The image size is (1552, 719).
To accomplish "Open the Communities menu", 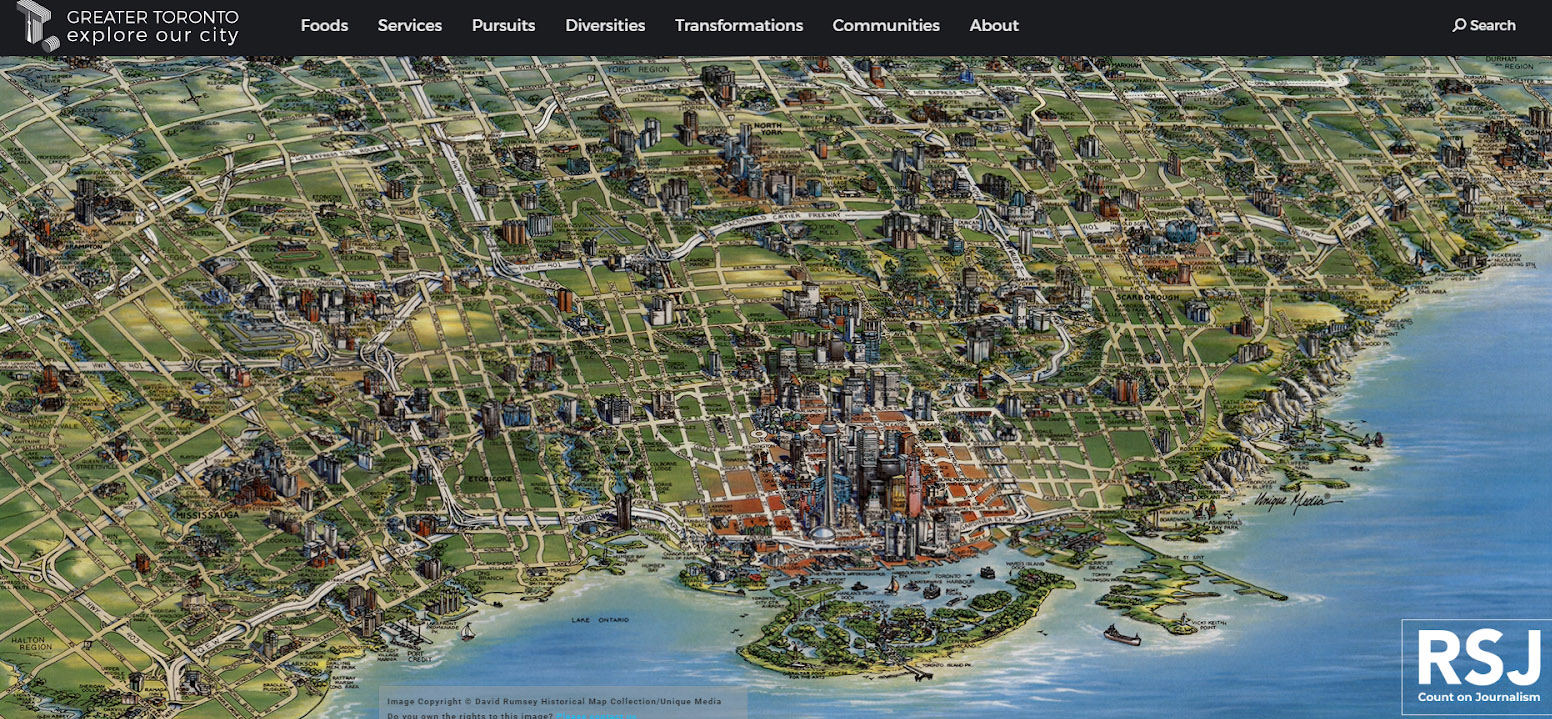I will pyautogui.click(x=886, y=25).
